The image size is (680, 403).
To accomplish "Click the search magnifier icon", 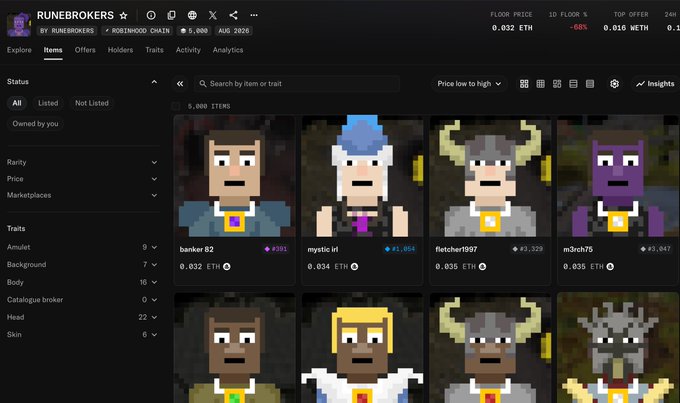I will point(203,84).
